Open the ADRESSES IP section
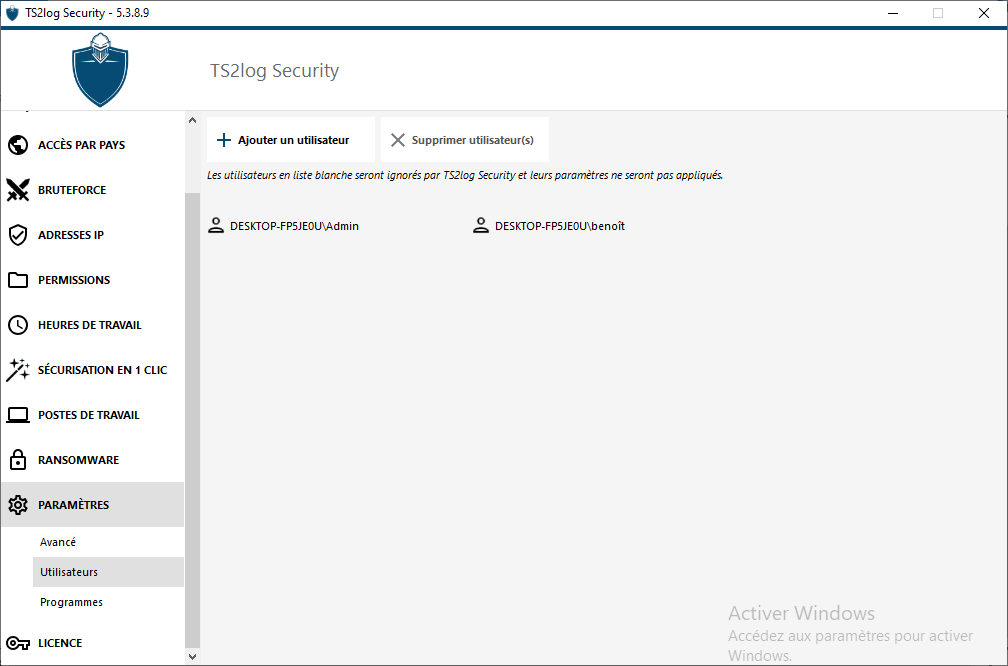 pyautogui.click(x=93, y=235)
